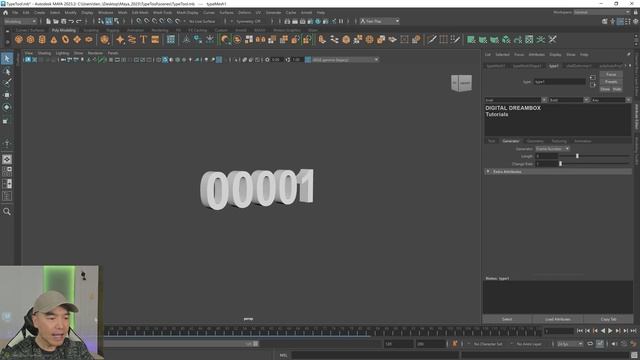Open the viewport Shading menu

[x=44, y=53]
